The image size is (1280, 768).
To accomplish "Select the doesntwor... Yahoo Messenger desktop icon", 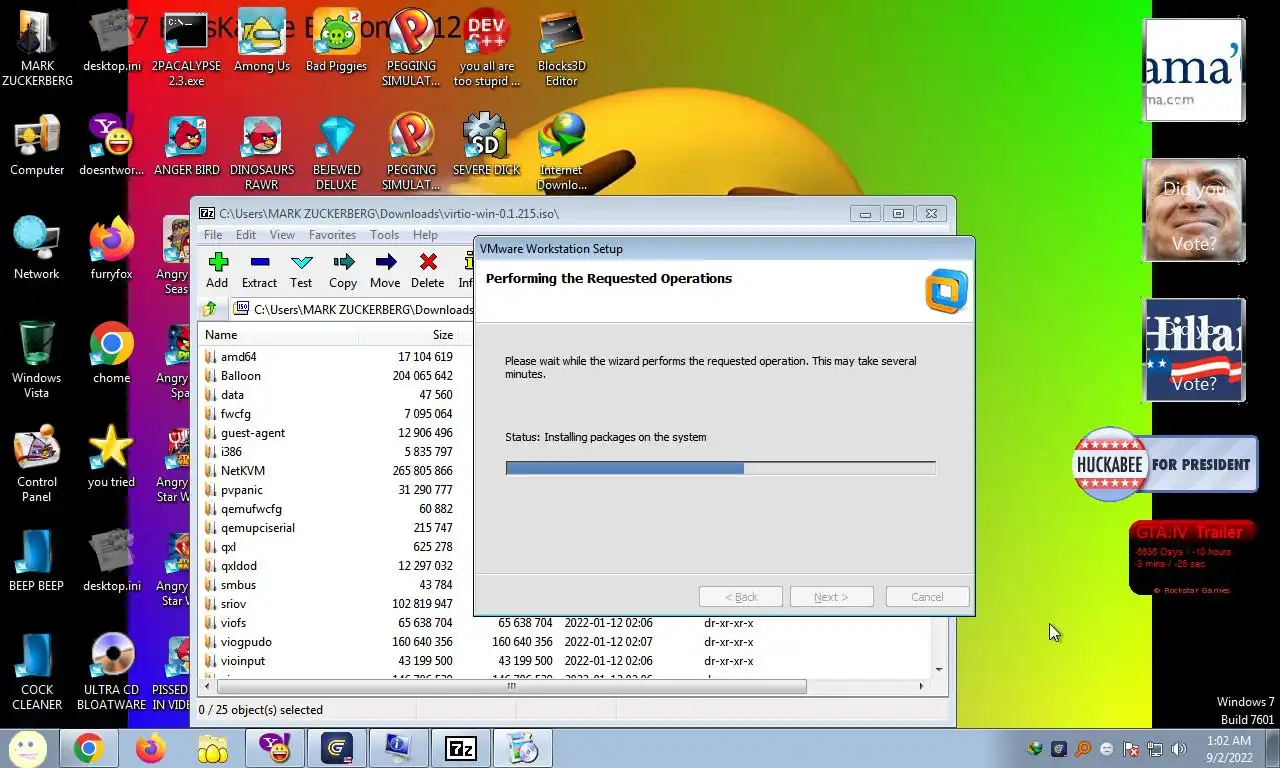I will point(111,146).
